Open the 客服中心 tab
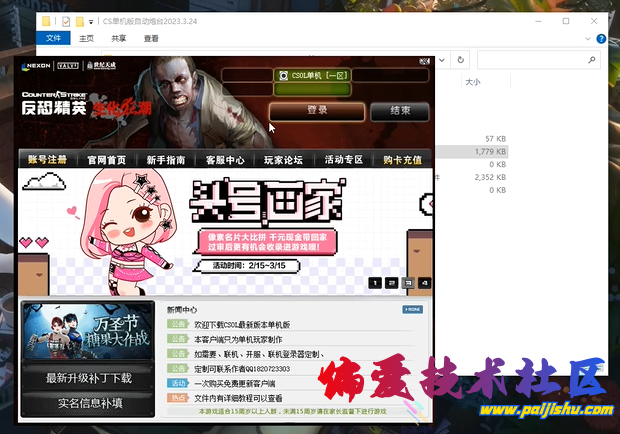The height and width of the screenshot is (434, 620). (225, 160)
